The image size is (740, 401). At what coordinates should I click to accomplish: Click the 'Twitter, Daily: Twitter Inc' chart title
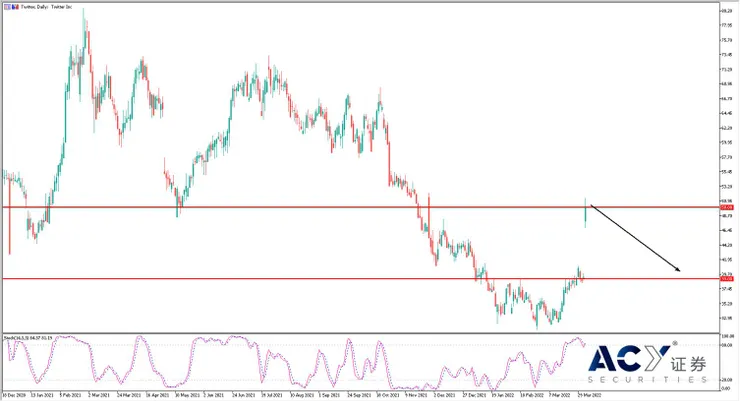[x=46, y=7]
